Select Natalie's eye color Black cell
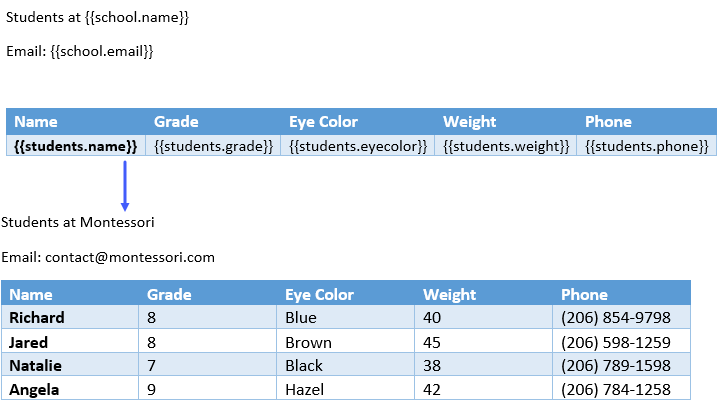718x406 pixels. [x=346, y=365]
